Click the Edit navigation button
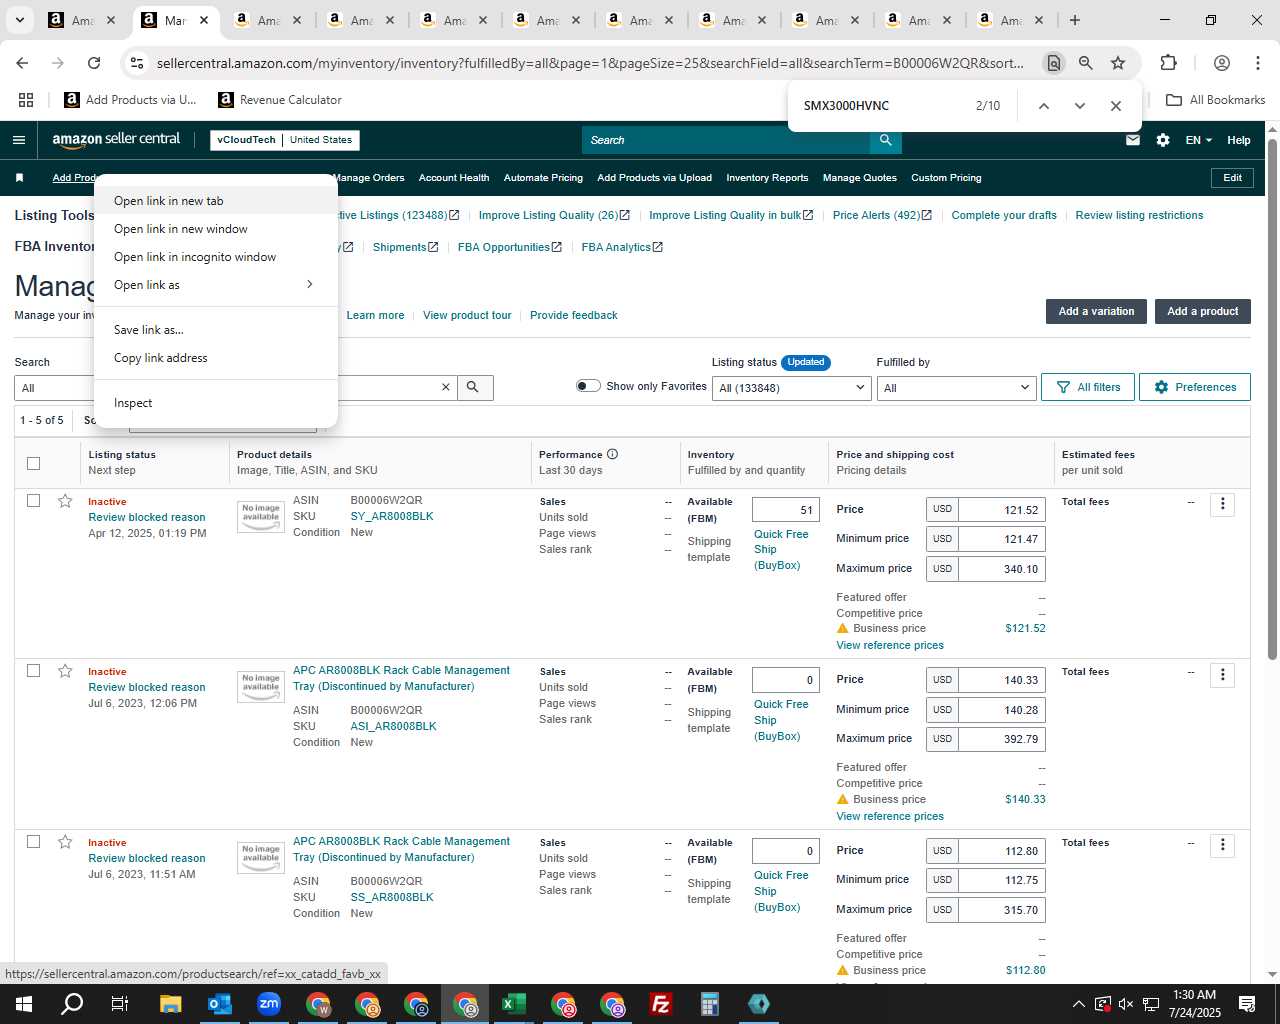Image resolution: width=1280 pixels, height=1024 pixels. [x=1232, y=178]
